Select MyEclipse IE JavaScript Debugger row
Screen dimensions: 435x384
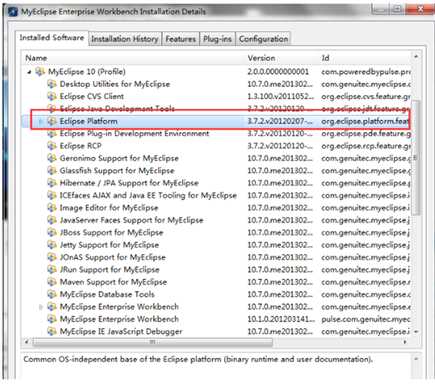click(217, 331)
